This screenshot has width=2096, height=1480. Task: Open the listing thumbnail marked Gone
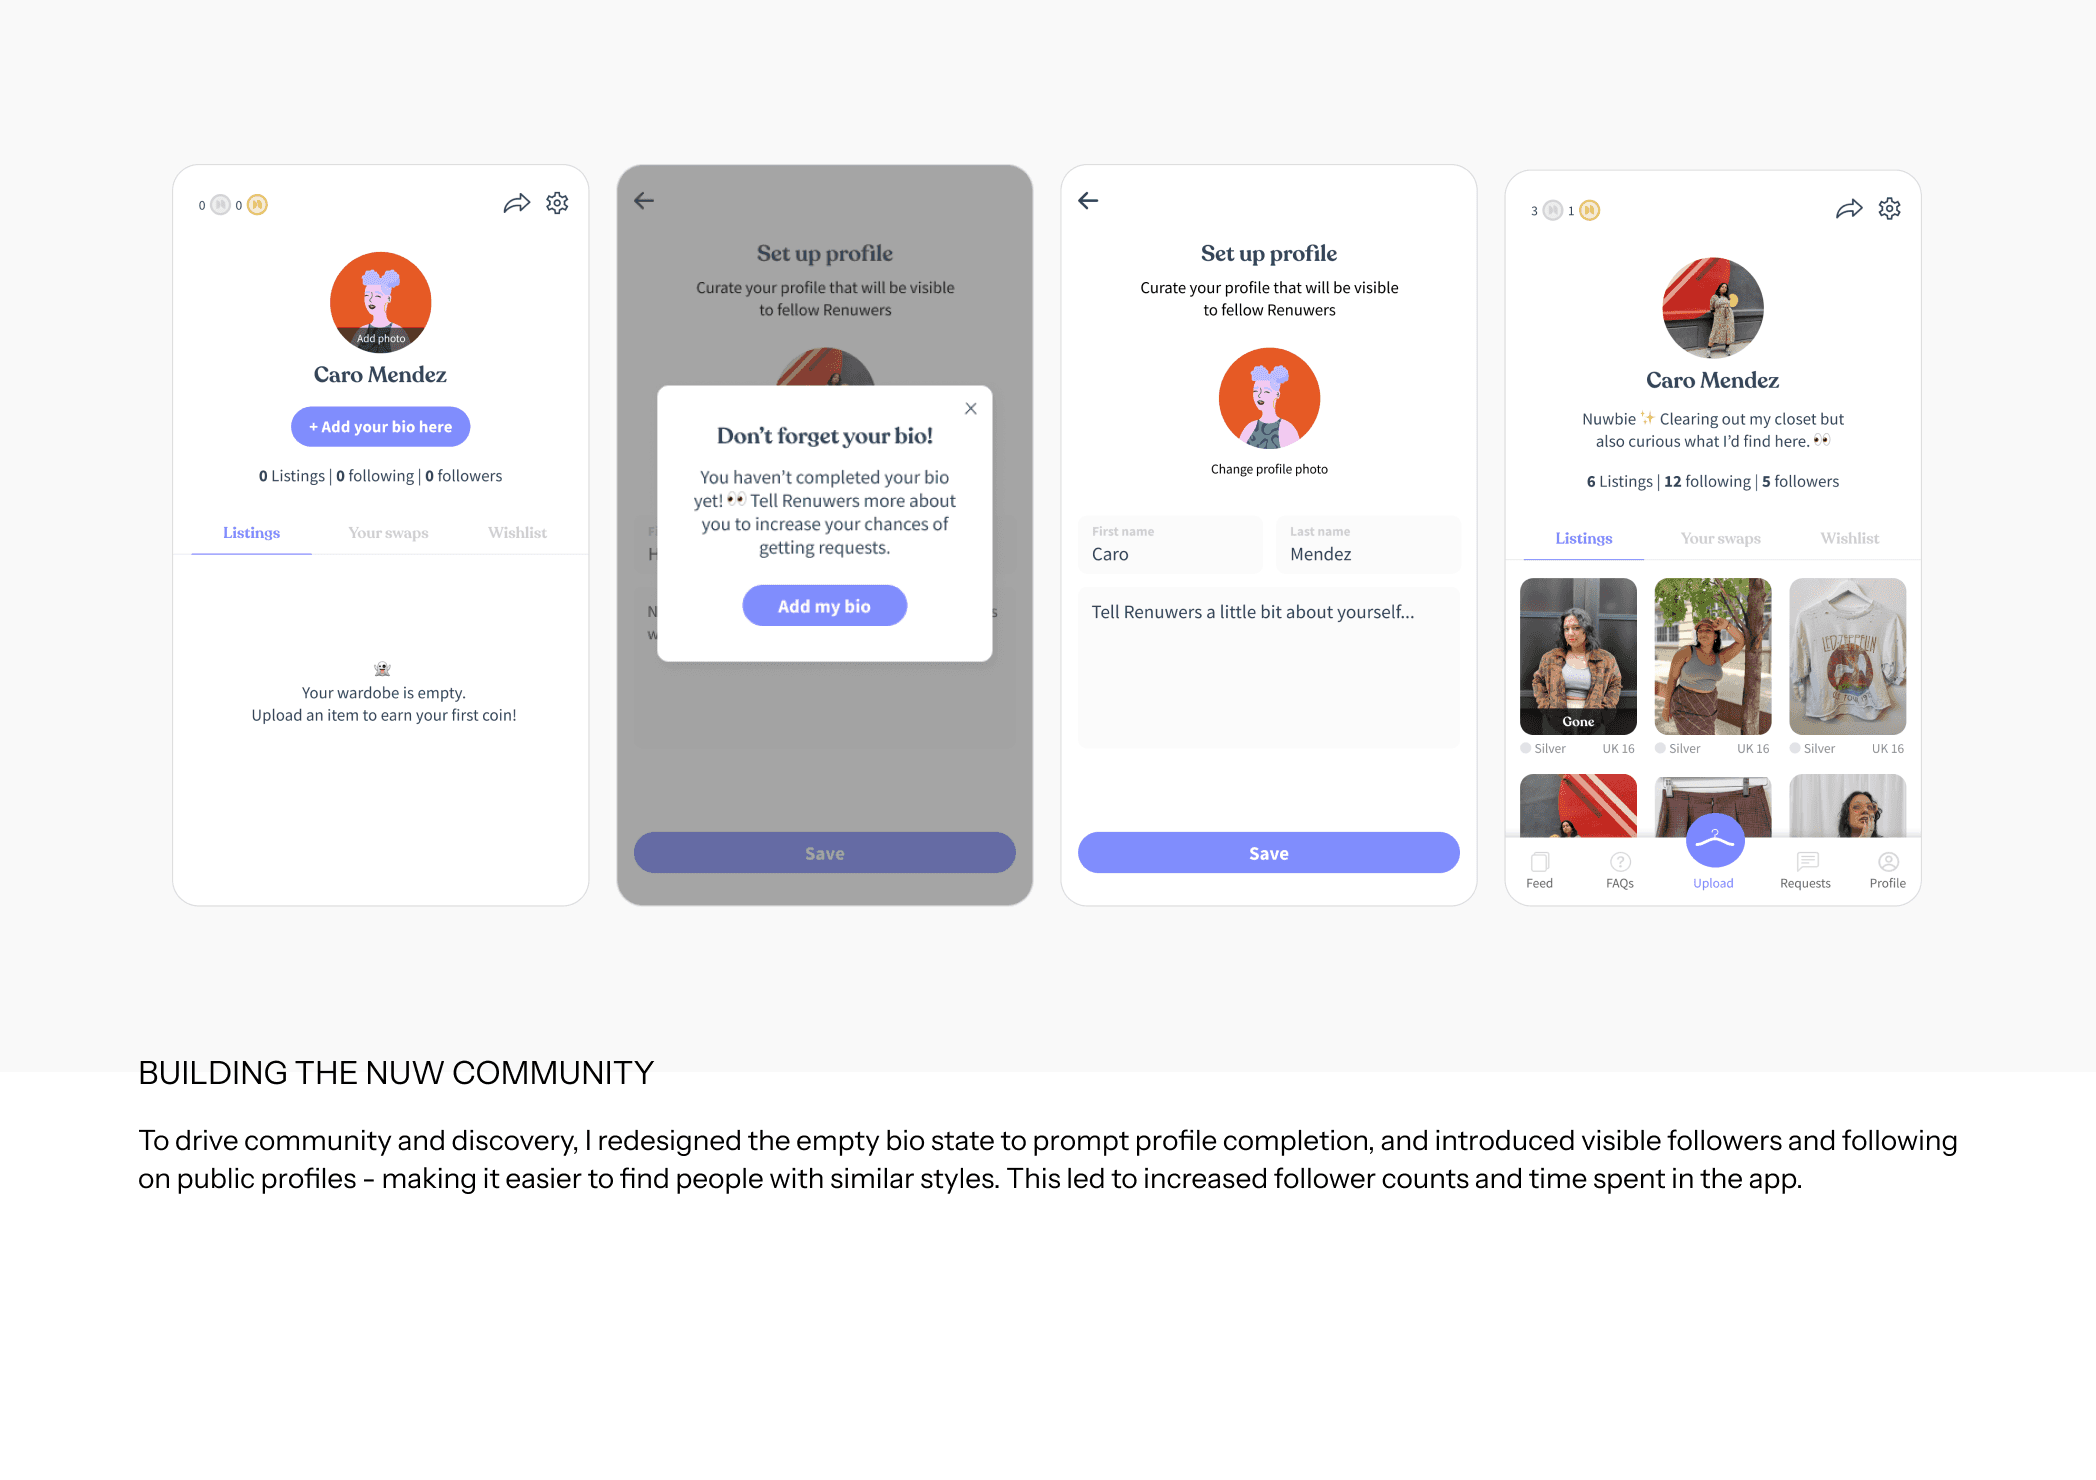click(x=1578, y=656)
